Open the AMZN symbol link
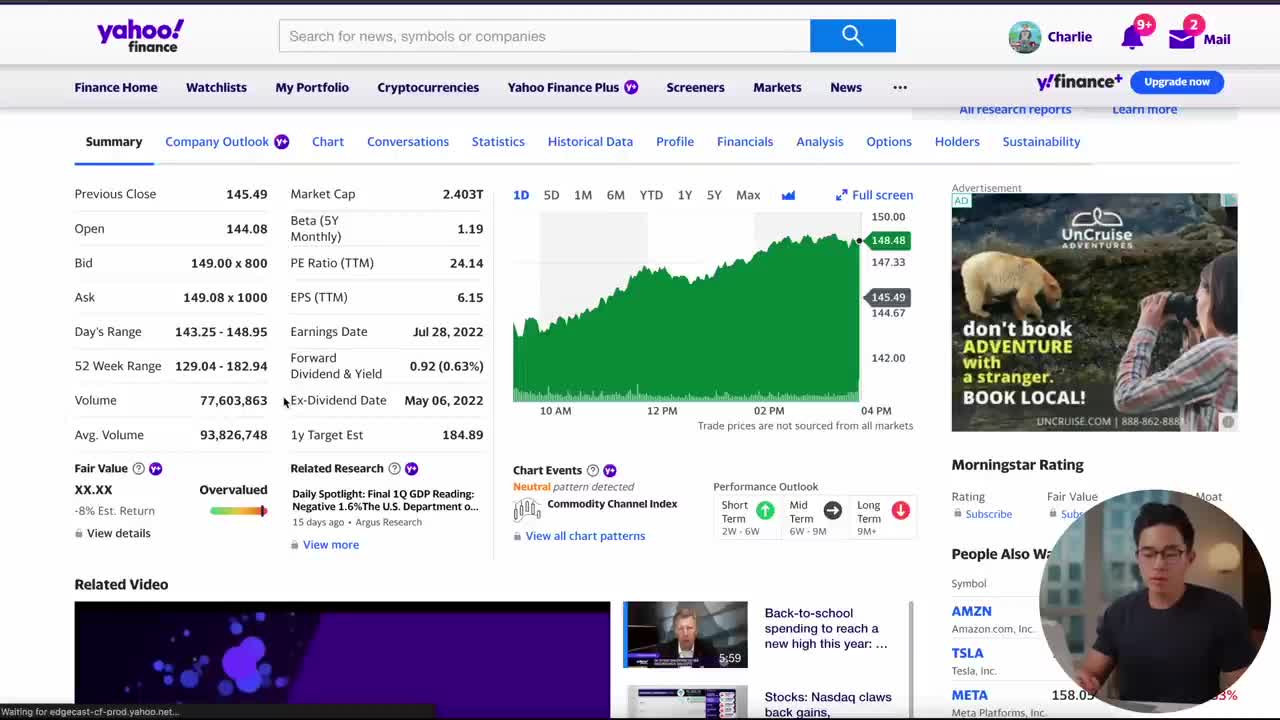The height and width of the screenshot is (720, 1280). tap(971, 611)
